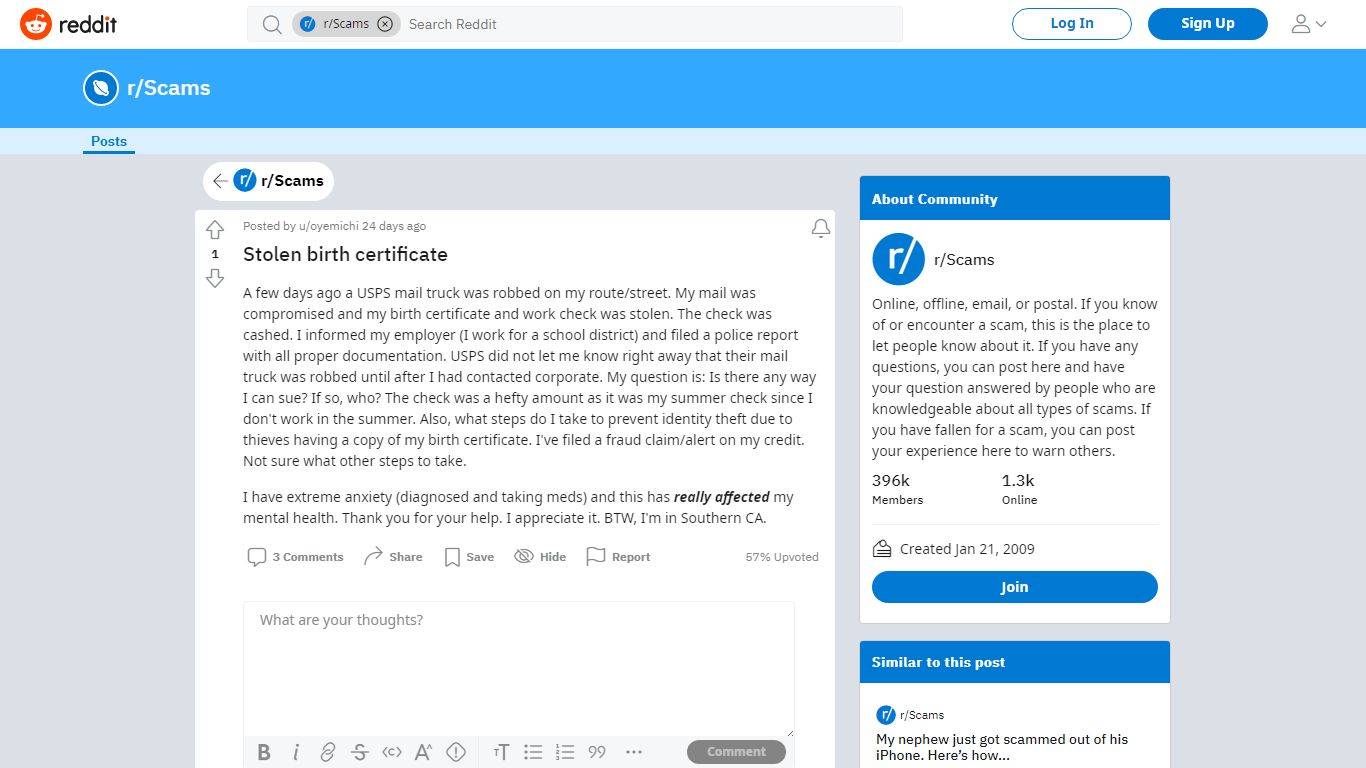The image size is (1366, 768).
Task: Click the Stolen birth certificate title
Action: click(x=345, y=254)
